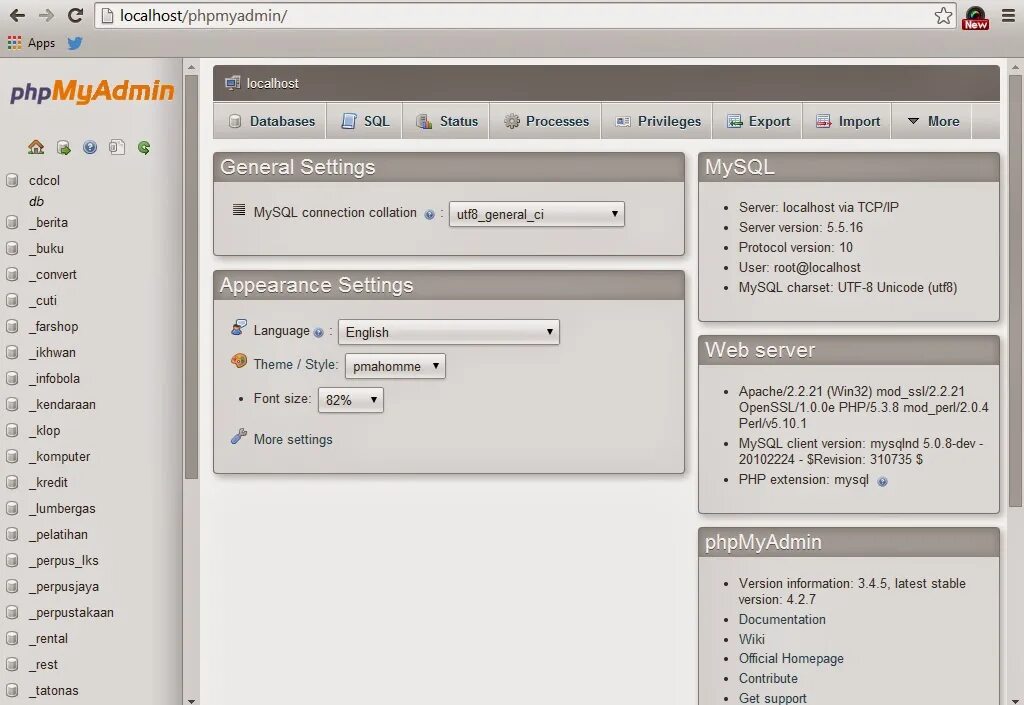Click the database icon beside _klop

click(12, 431)
